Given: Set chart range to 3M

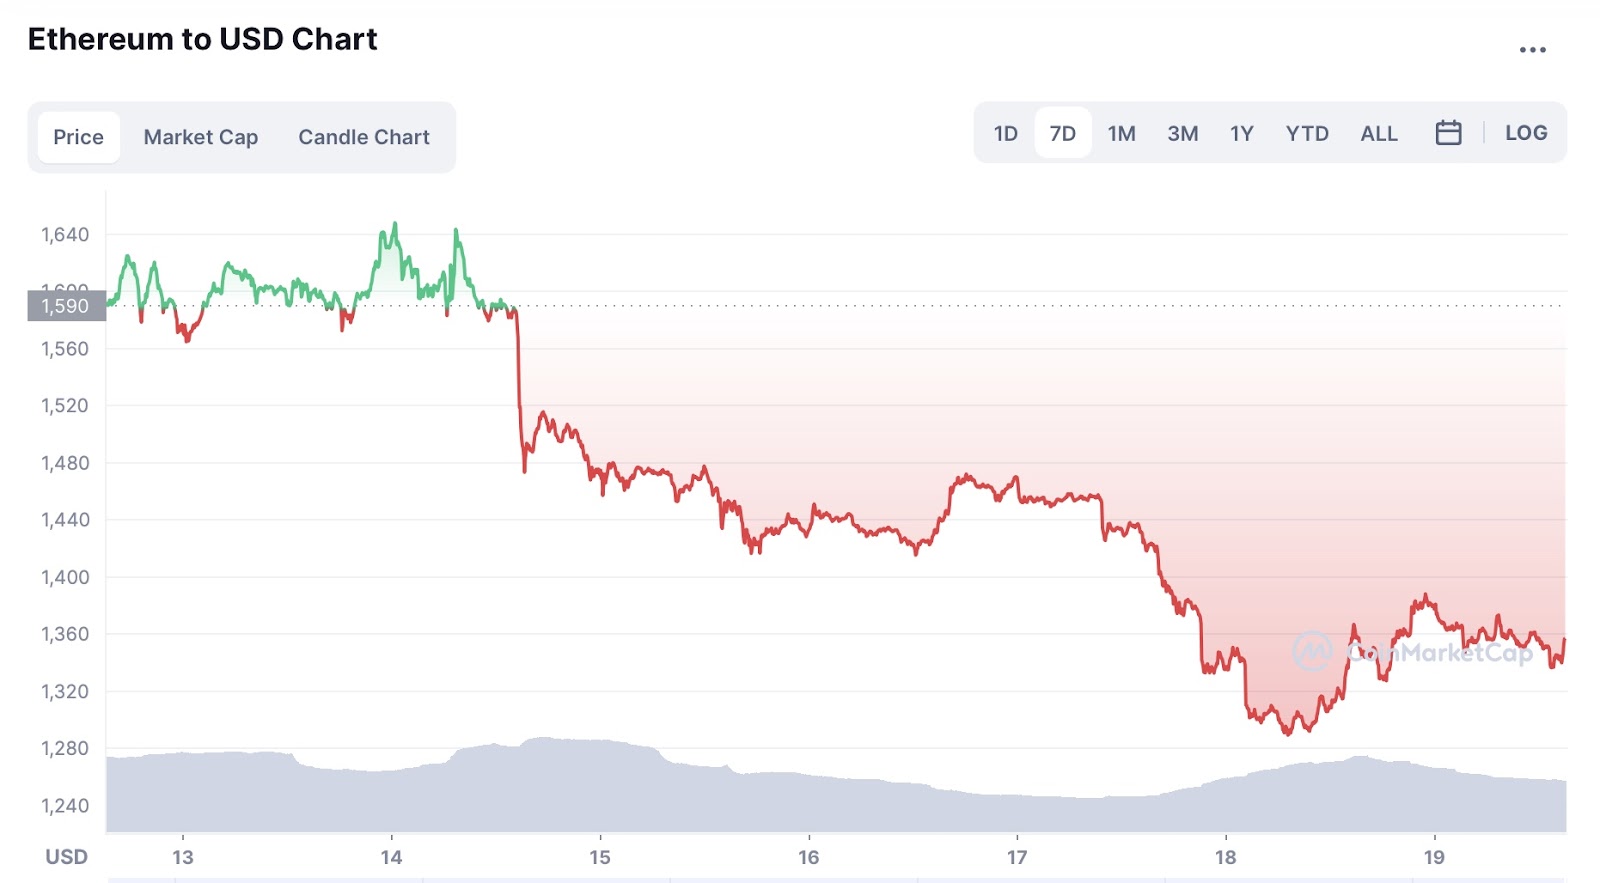Looking at the screenshot, I should [1182, 133].
